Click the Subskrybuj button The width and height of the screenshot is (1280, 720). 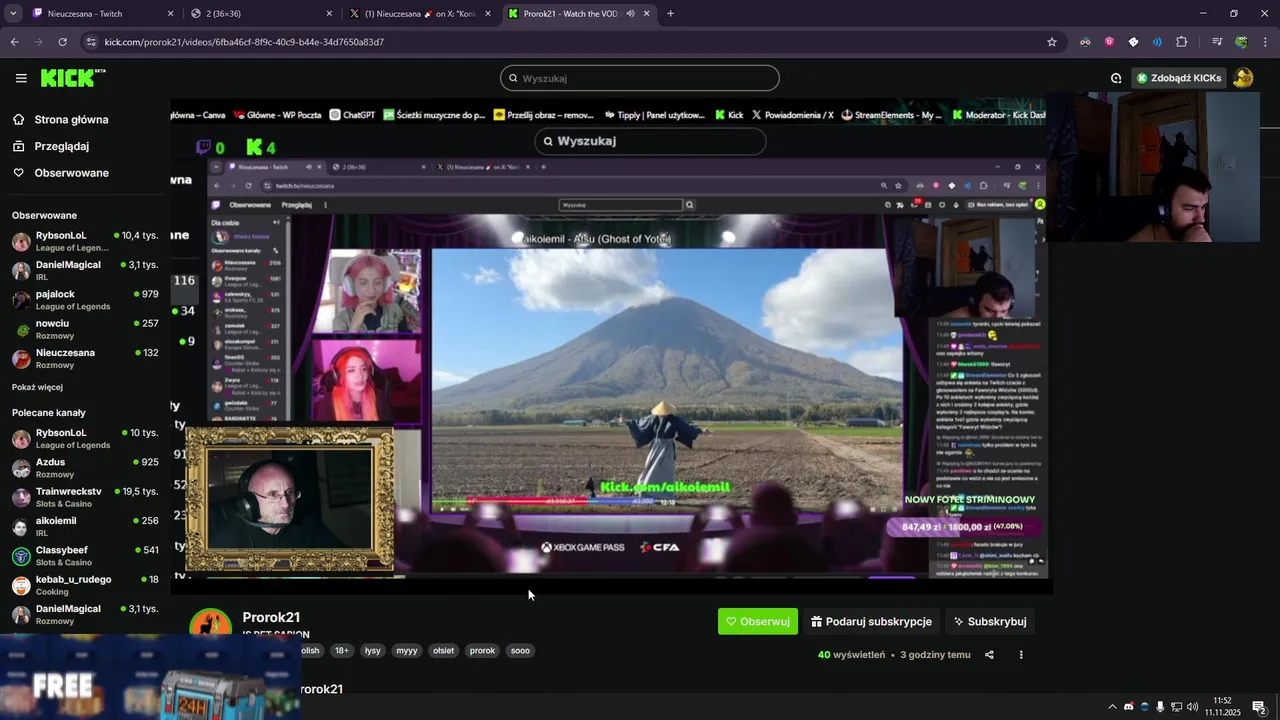coord(990,621)
